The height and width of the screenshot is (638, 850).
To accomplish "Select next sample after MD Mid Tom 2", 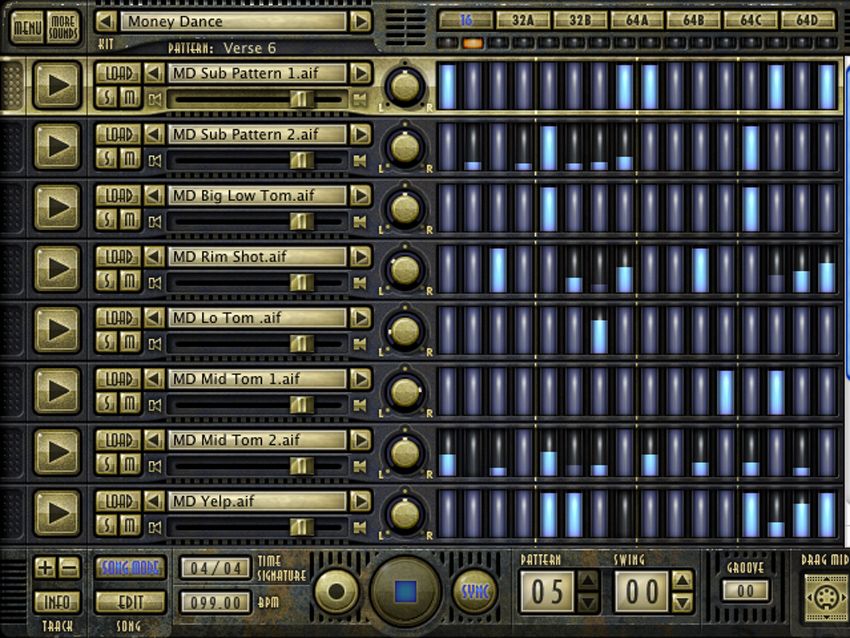I will (x=360, y=440).
